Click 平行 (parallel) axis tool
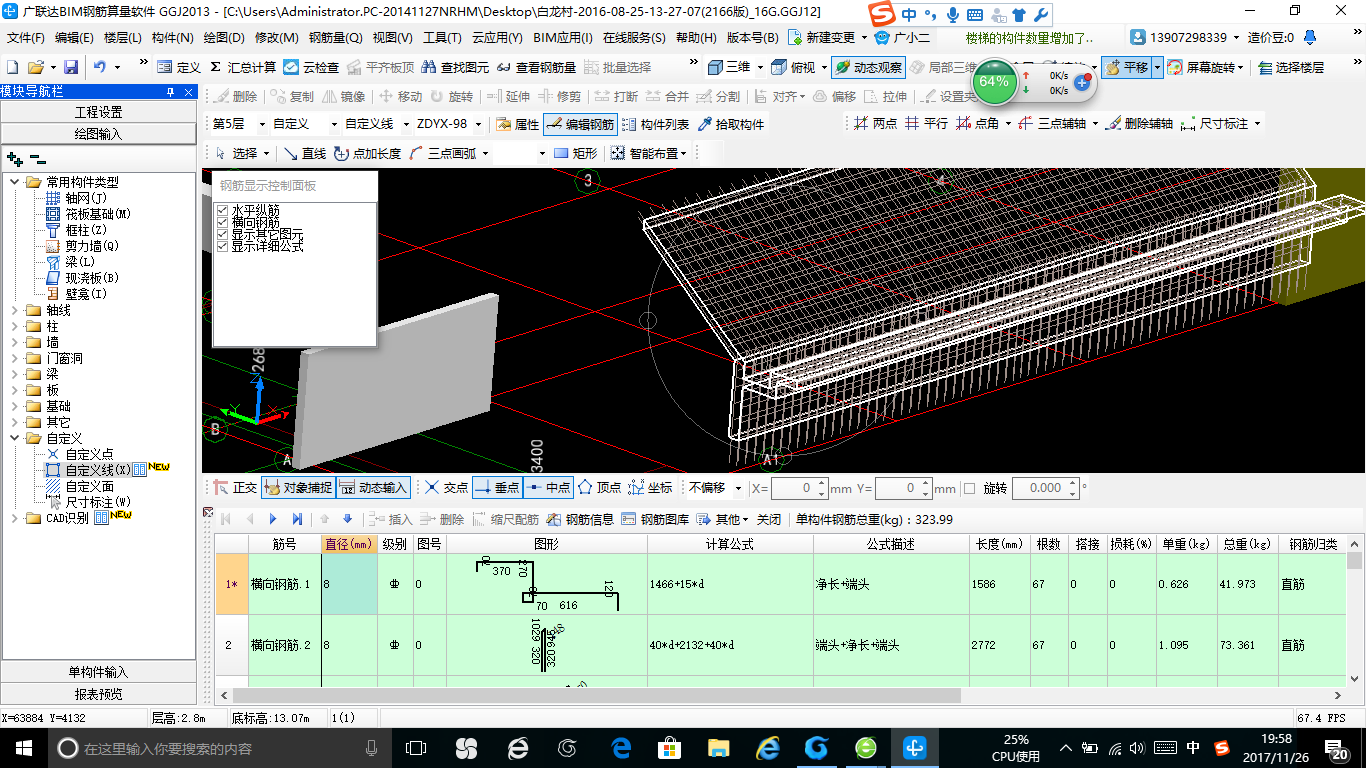 tap(926, 124)
